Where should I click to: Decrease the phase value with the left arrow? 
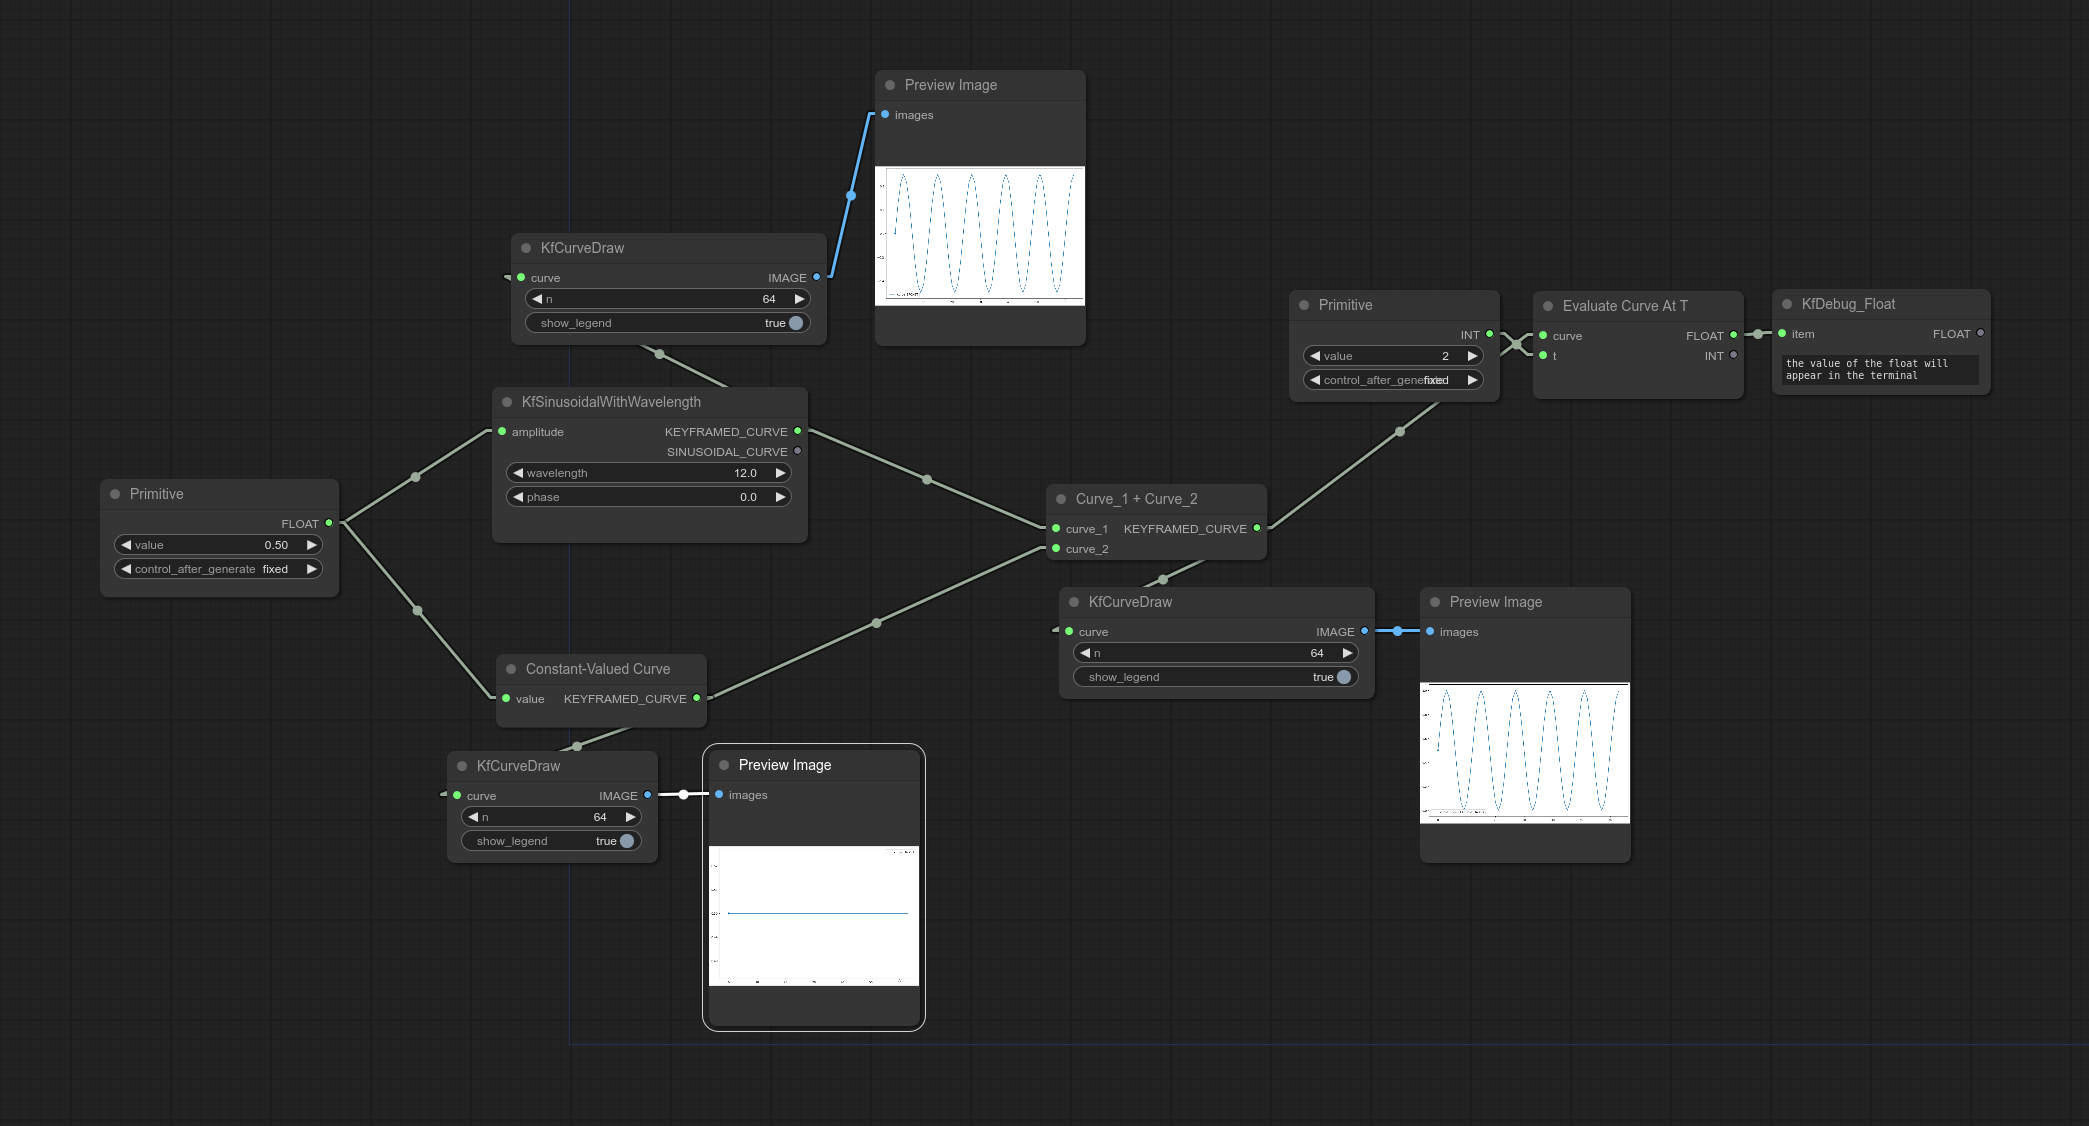[518, 497]
